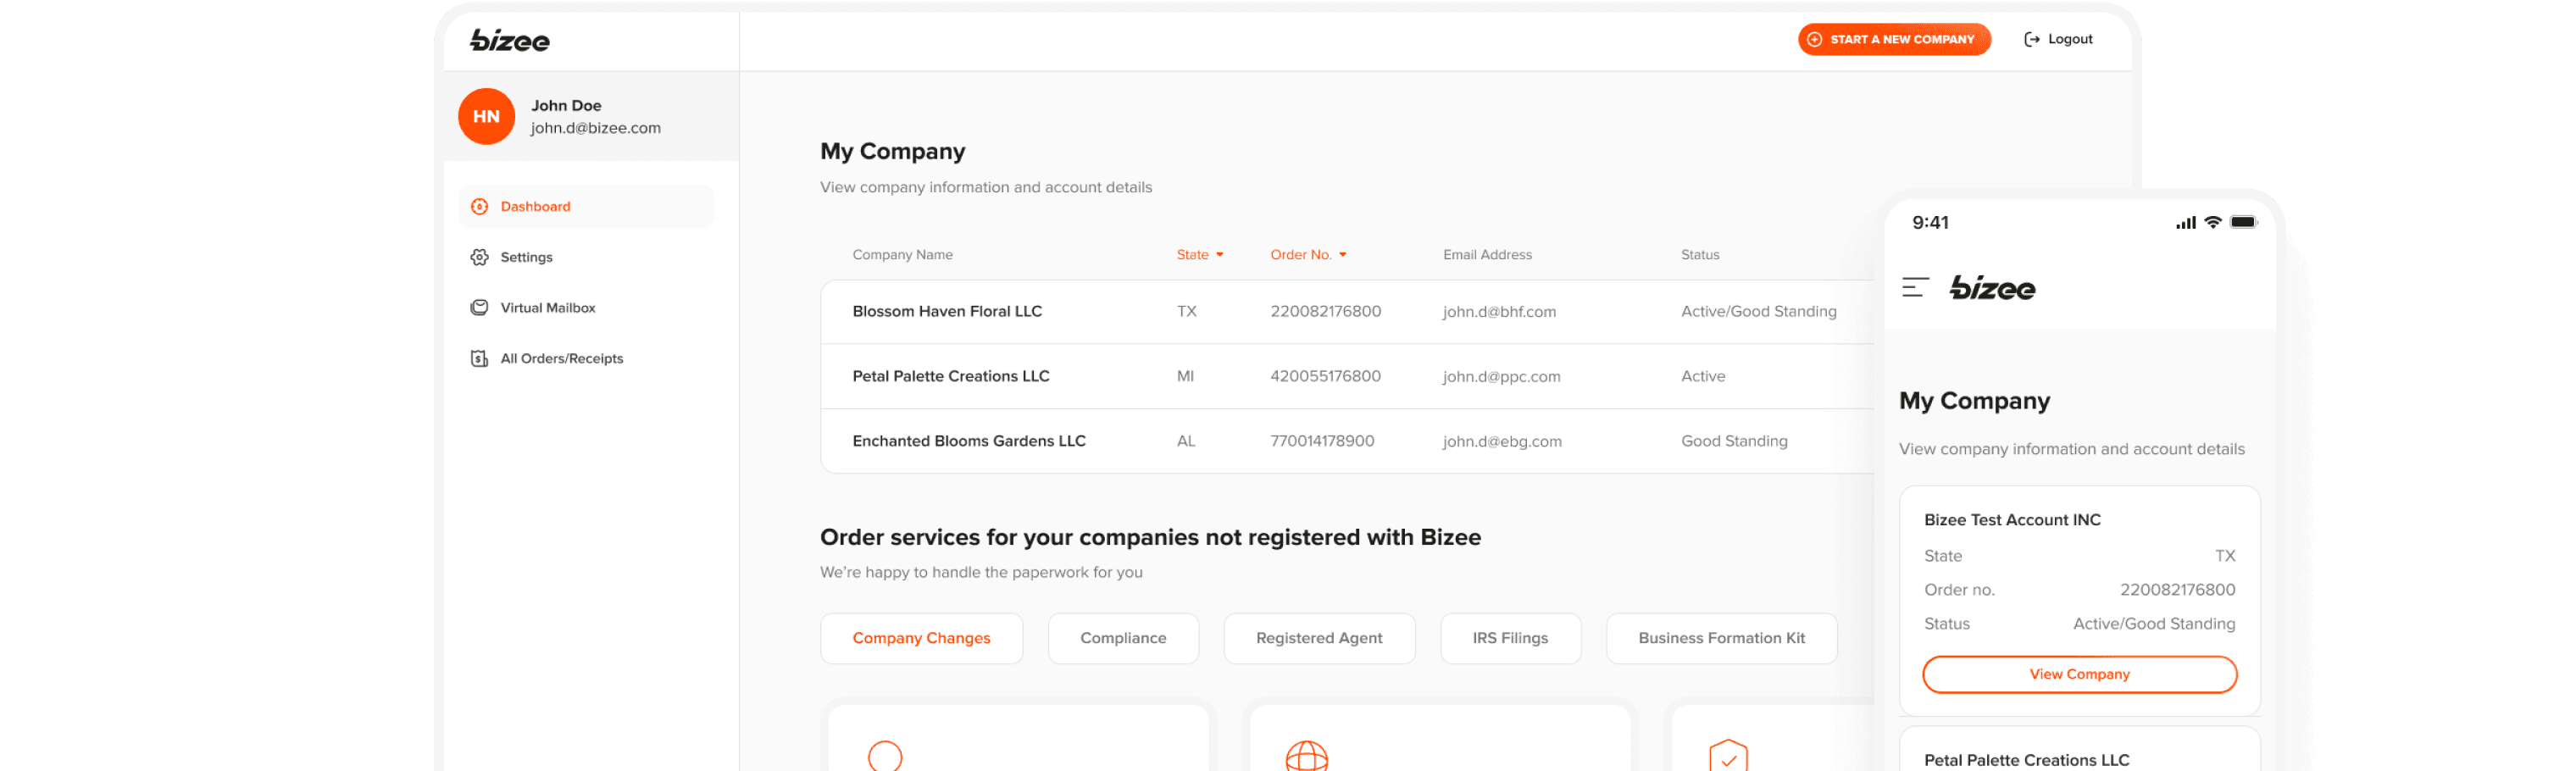The width and height of the screenshot is (2576, 771).
Task: Click the plus icon in Start a New Company
Action: pyautogui.click(x=1815, y=40)
